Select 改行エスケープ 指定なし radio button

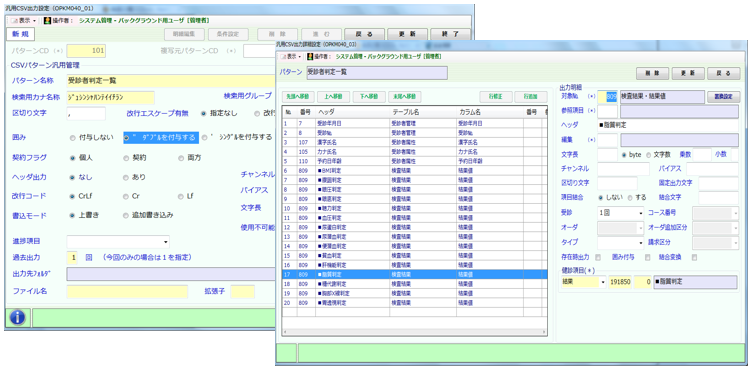(204, 113)
